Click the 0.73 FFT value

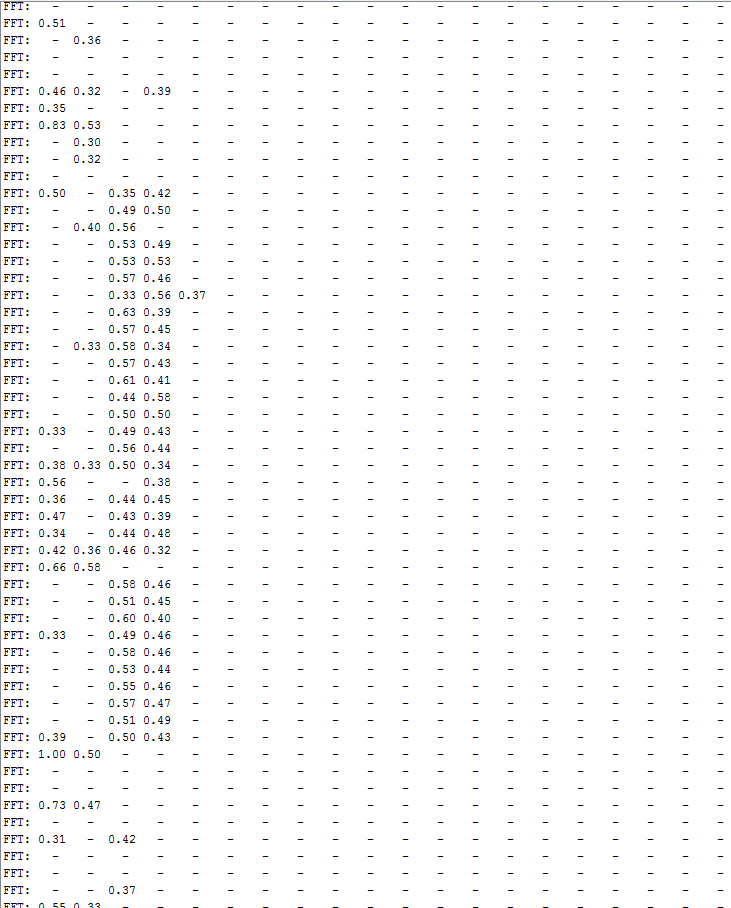pyautogui.click(x=52, y=805)
